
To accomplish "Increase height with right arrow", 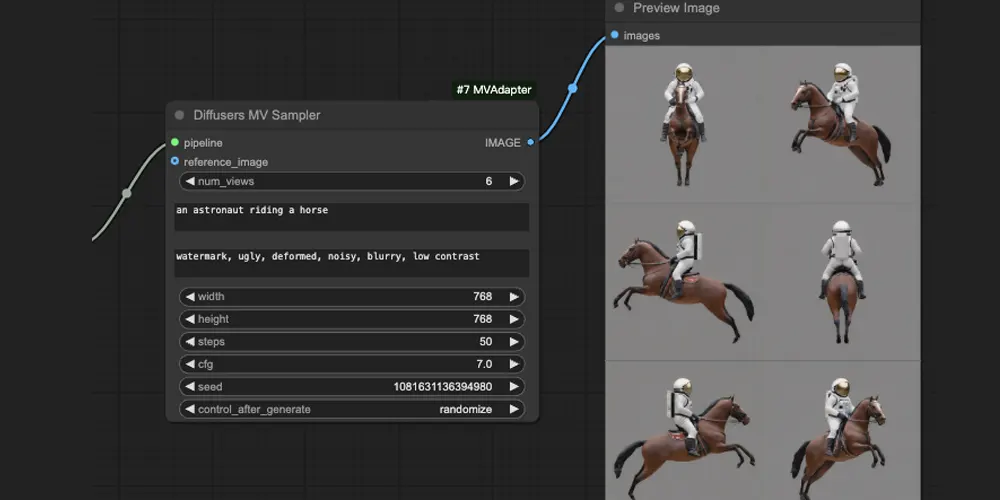I will coord(514,319).
